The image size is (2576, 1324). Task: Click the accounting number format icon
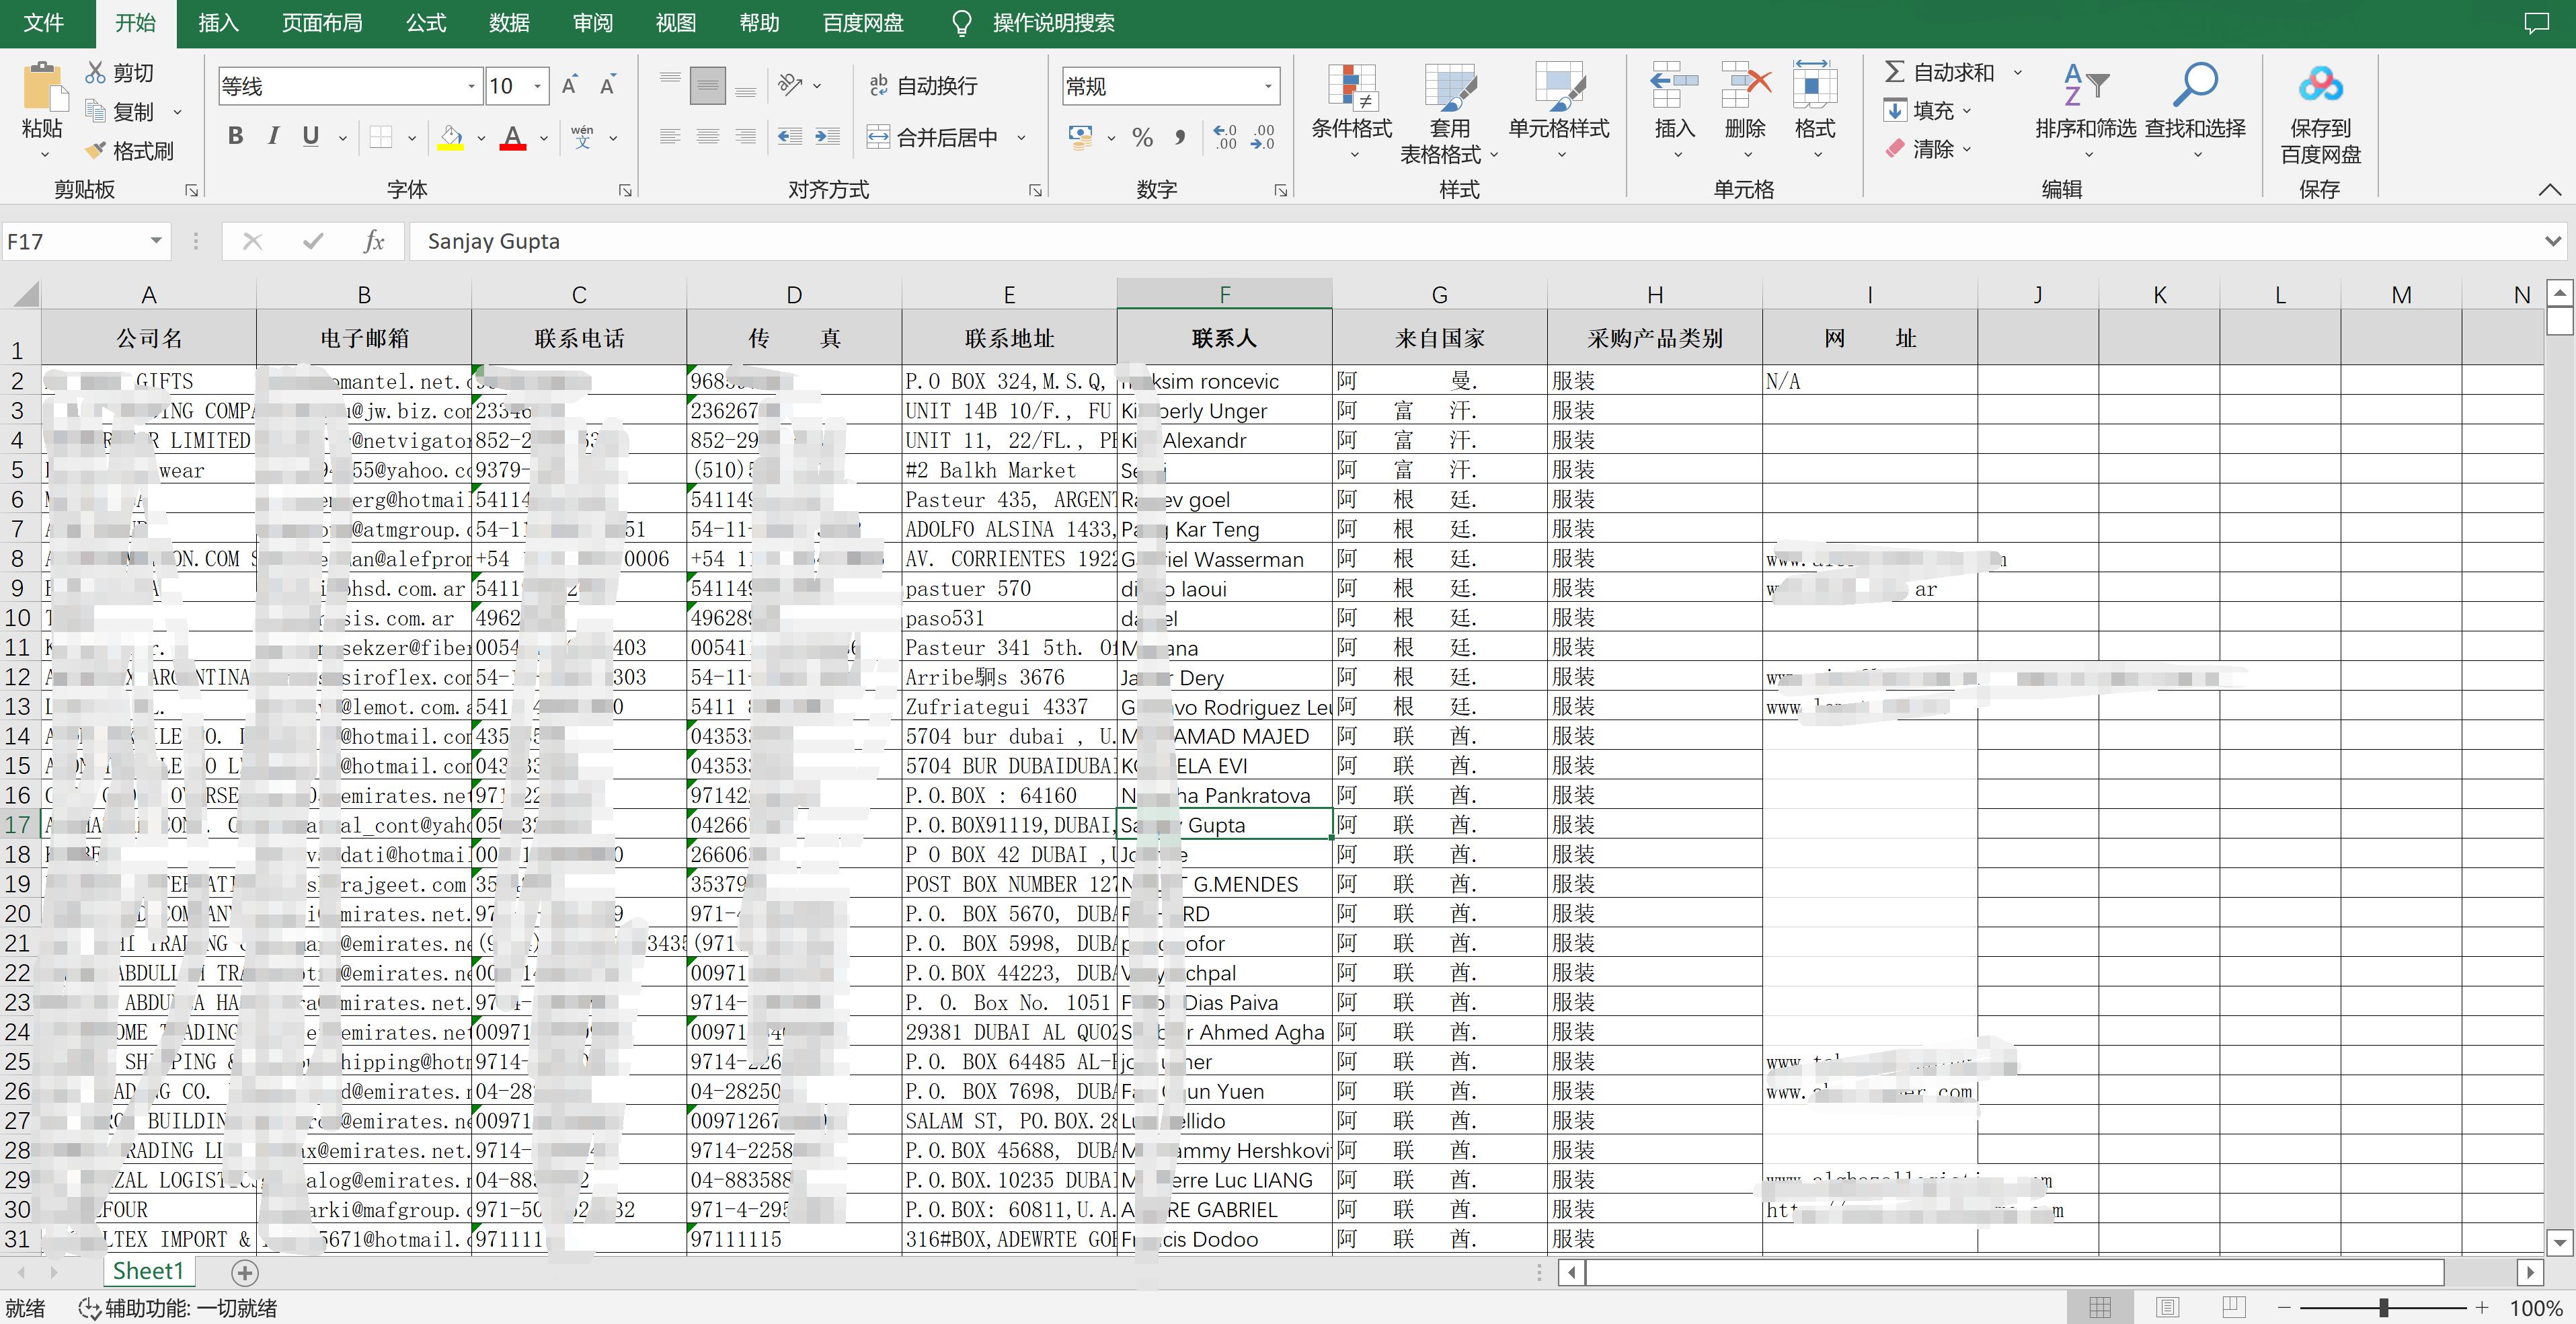[1080, 137]
